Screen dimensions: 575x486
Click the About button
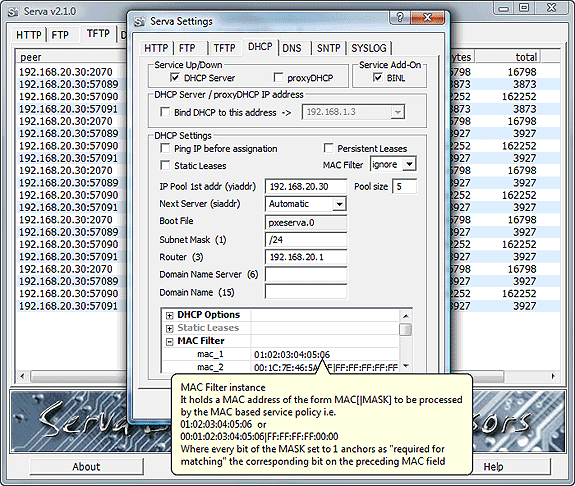86,467
